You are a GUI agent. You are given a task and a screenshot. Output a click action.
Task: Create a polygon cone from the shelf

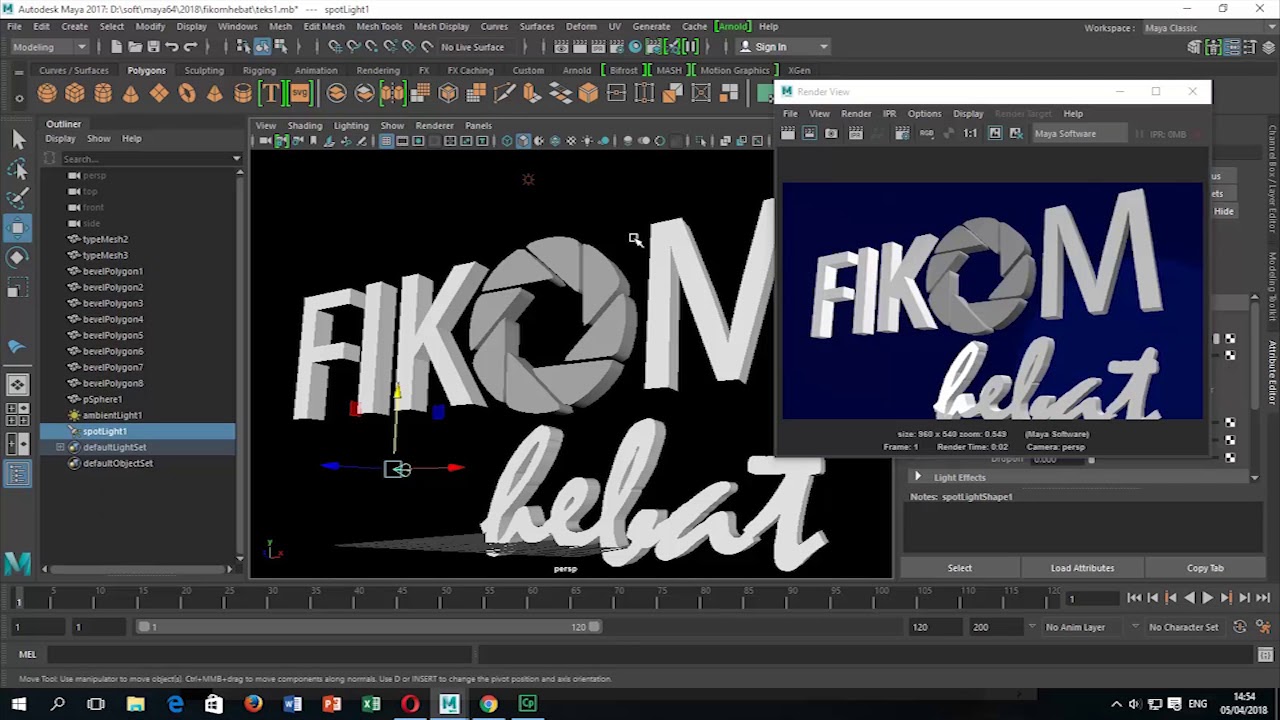point(131,93)
